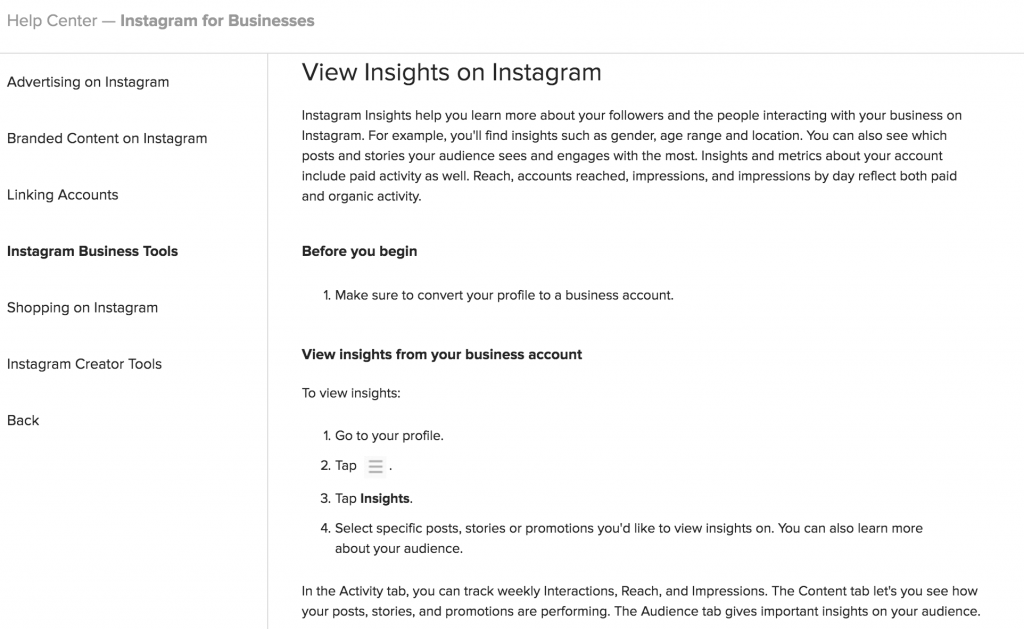Click Help Center in the header
Viewport: 1024px width, 629px height.
tap(52, 21)
